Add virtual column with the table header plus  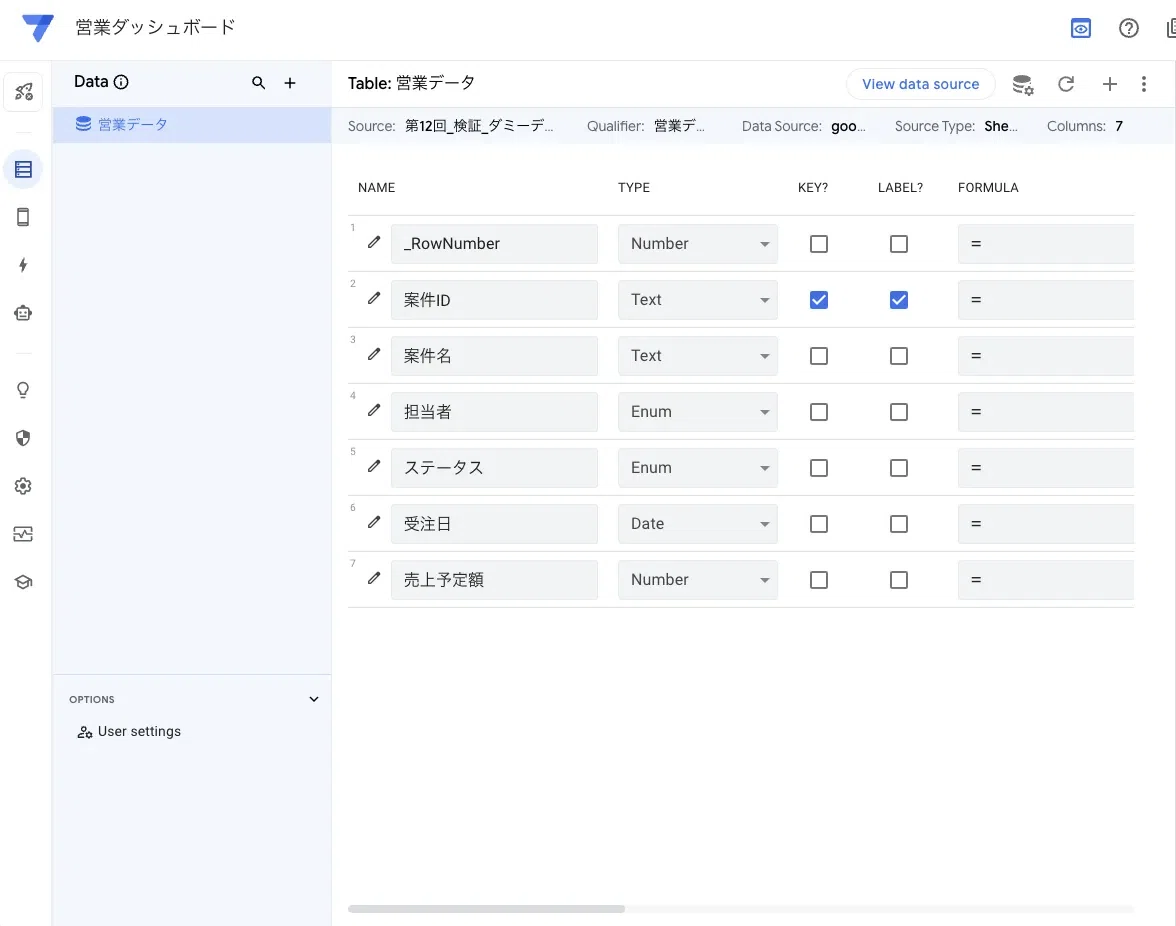coord(1109,84)
